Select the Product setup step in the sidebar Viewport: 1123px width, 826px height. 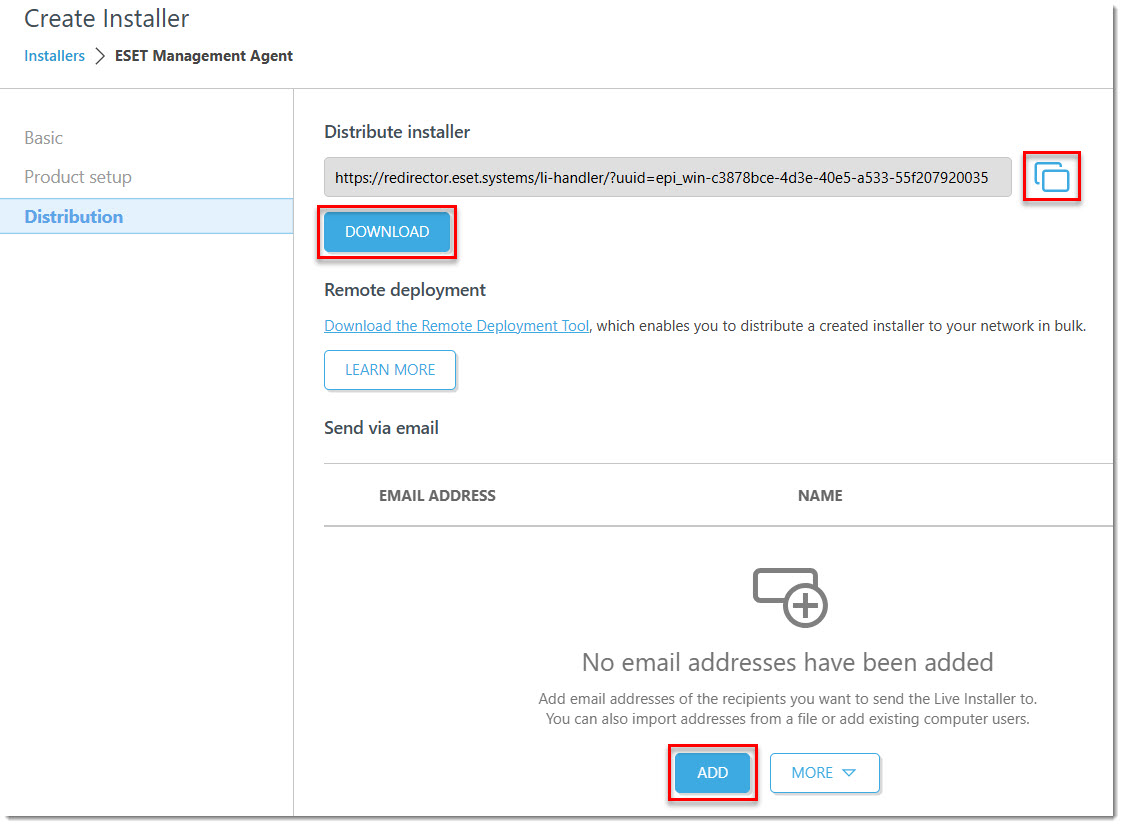[x=78, y=177]
